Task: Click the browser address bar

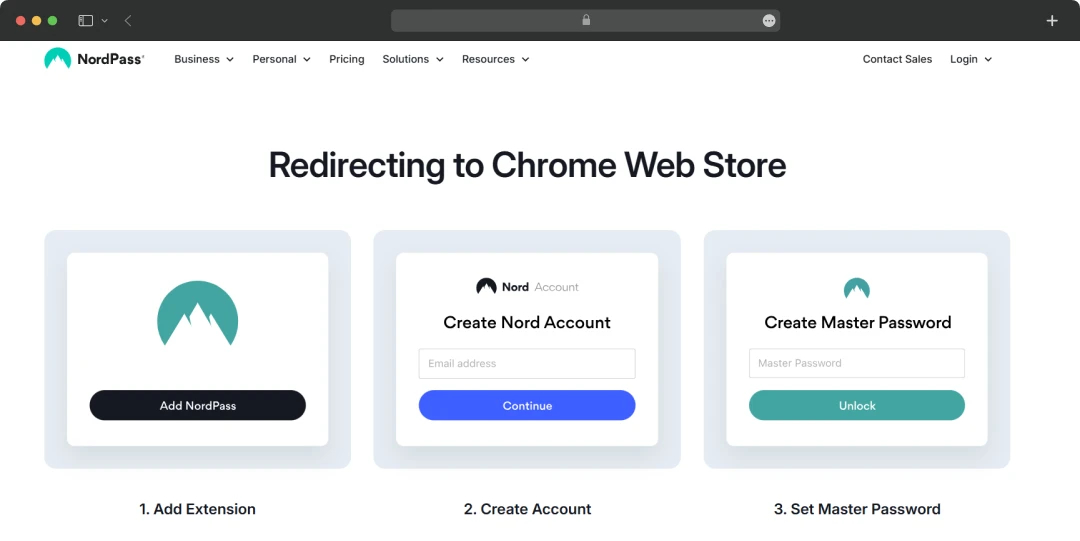Action: click(x=585, y=21)
